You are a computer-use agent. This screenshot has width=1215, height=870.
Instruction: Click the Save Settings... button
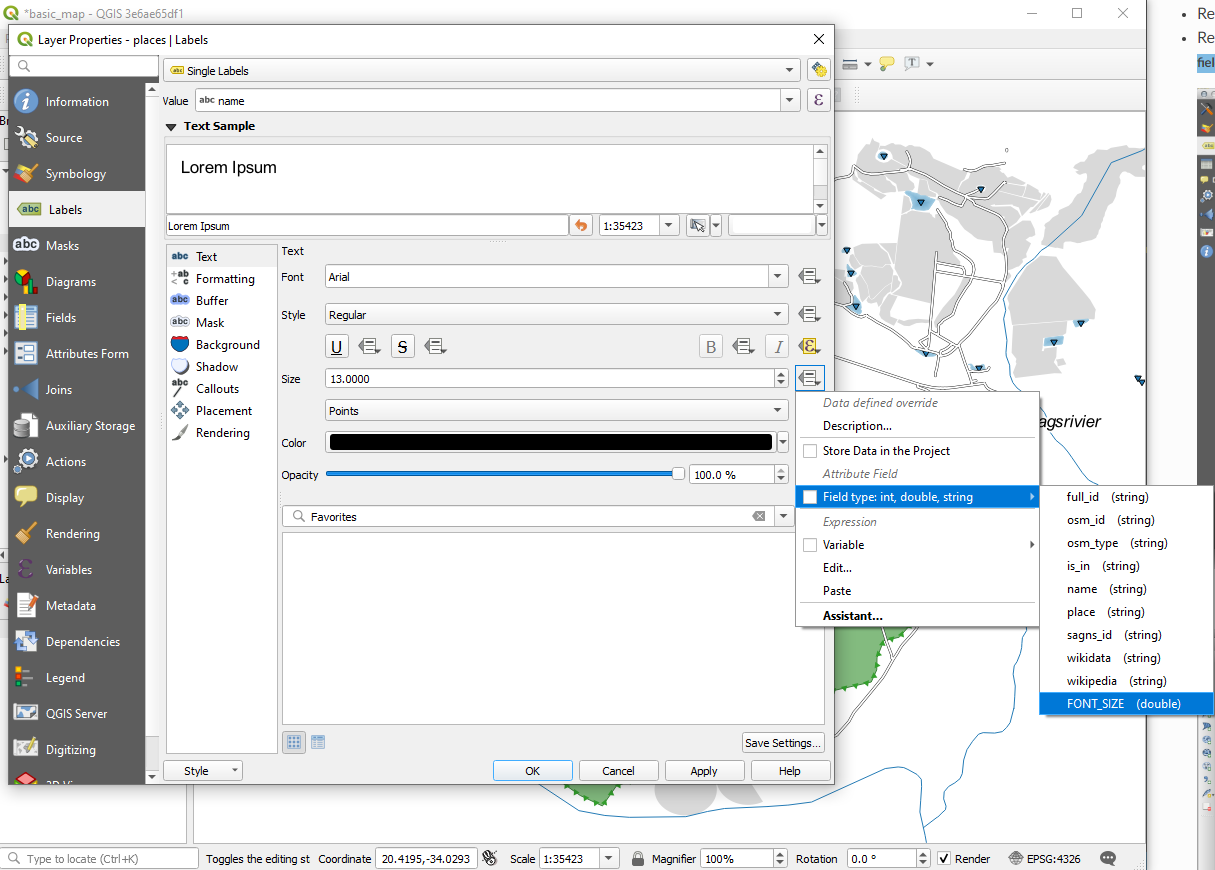tap(783, 743)
